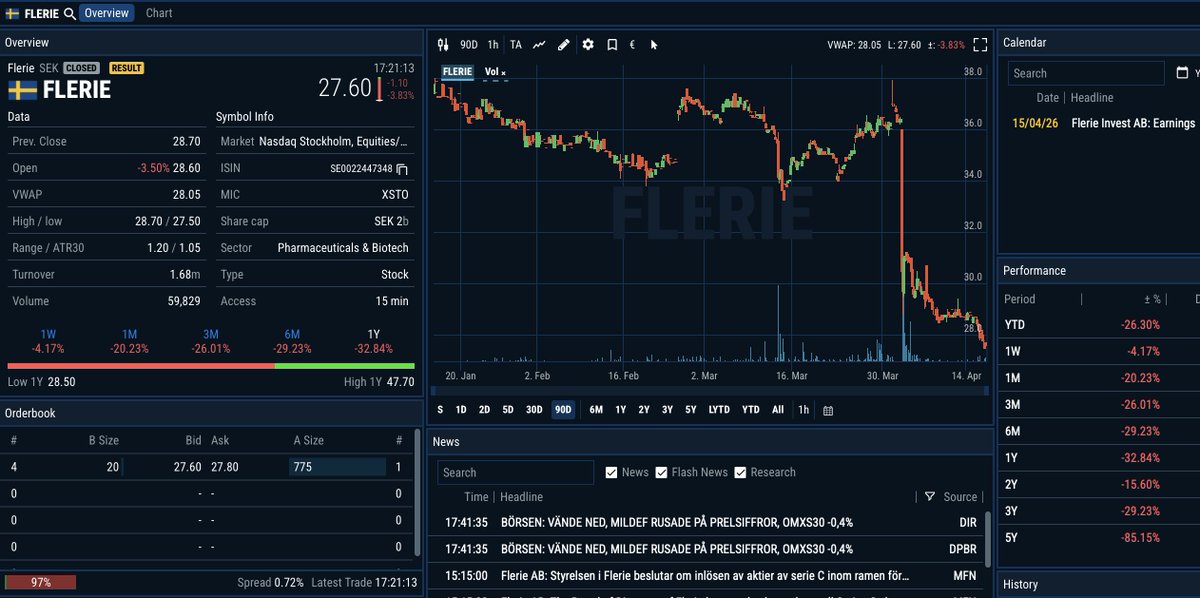Sort news by Time column
The height and width of the screenshot is (598, 1200).
(x=476, y=497)
